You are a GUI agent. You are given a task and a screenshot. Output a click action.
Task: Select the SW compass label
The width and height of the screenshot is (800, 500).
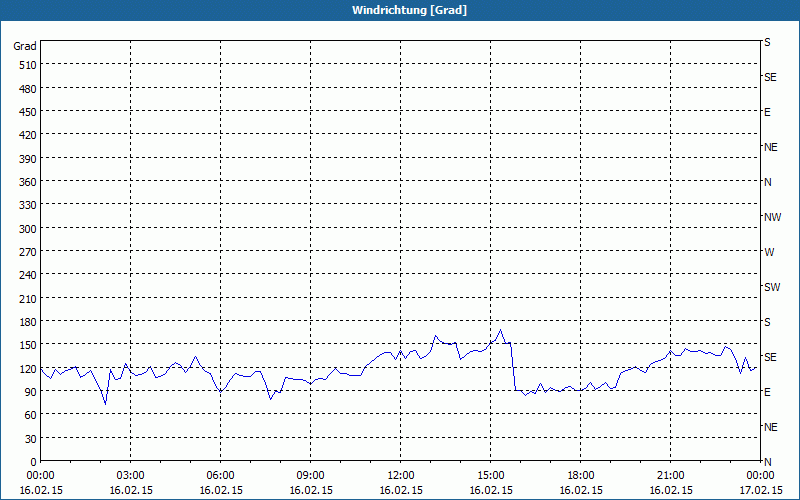[772, 287]
